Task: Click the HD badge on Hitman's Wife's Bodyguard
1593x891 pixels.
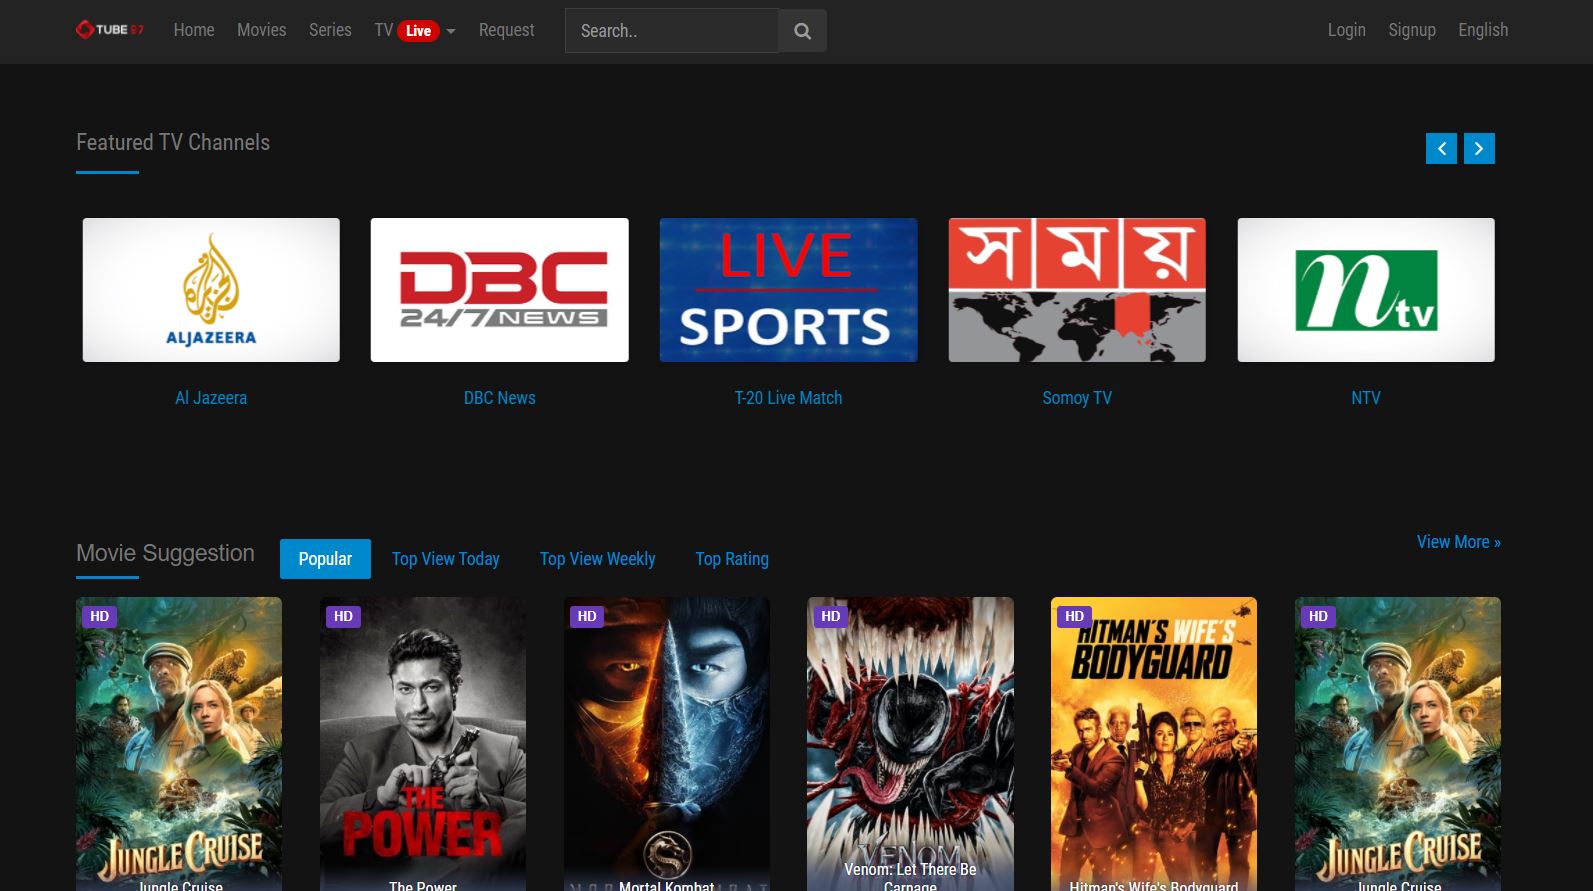Action: 1074,616
